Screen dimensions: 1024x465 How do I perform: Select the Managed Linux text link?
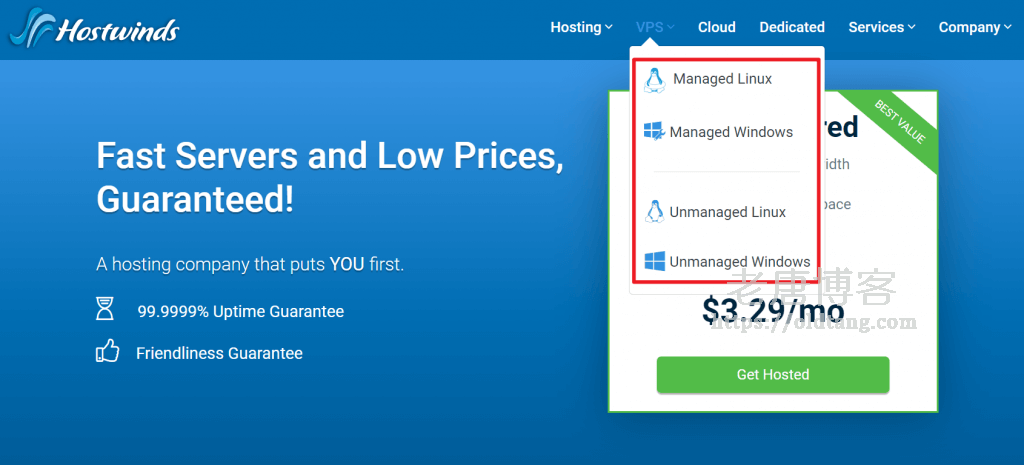pos(722,79)
